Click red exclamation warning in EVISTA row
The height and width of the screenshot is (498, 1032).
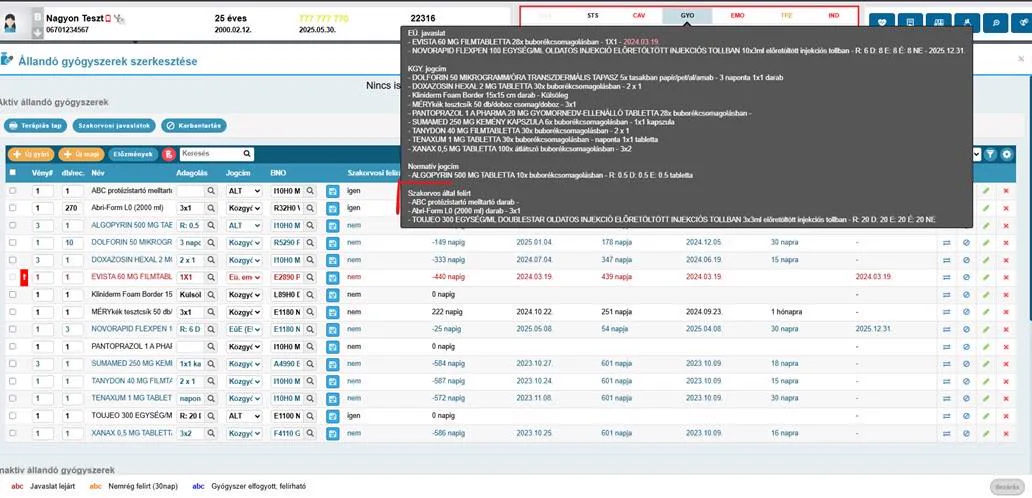24,277
